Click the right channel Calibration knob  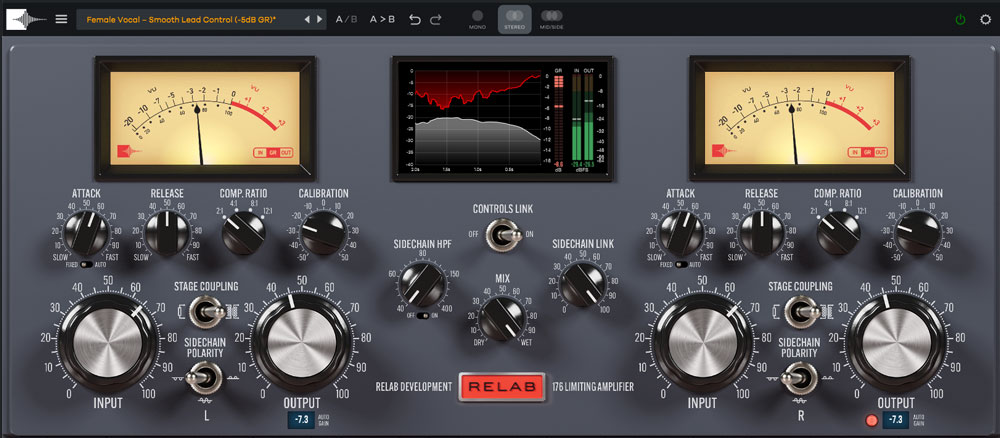[918, 233]
